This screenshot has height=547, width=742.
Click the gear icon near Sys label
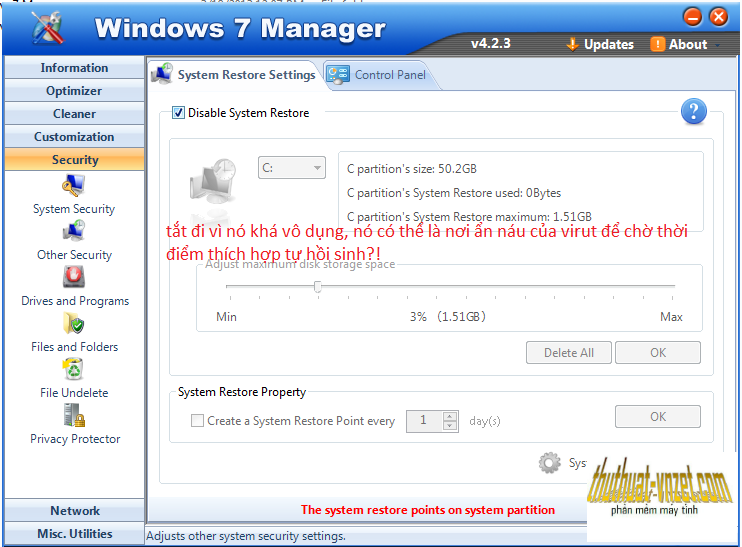pyautogui.click(x=549, y=463)
